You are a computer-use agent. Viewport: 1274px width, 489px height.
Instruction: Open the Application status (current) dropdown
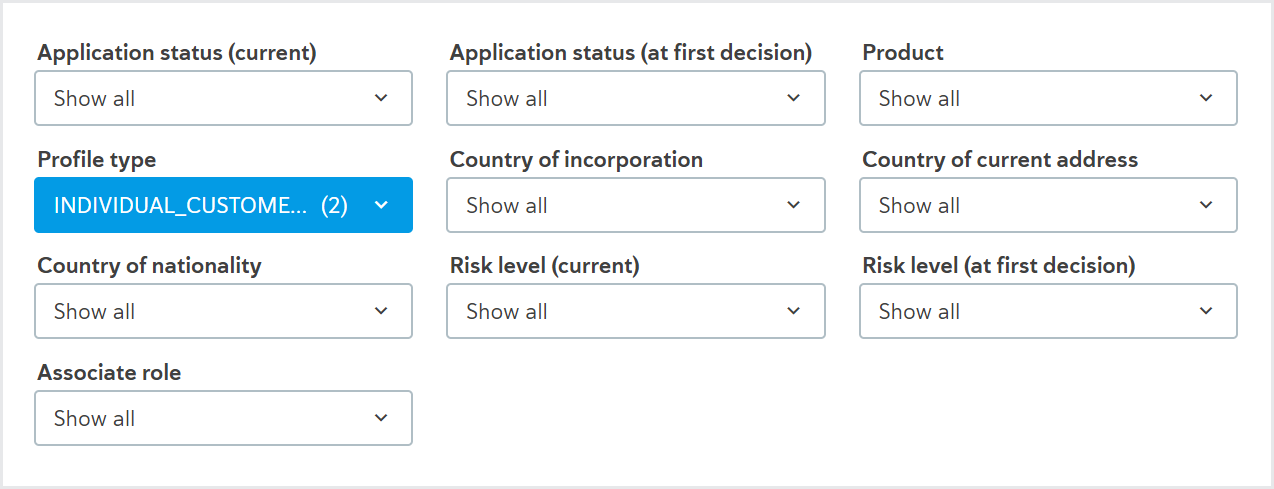(x=223, y=98)
